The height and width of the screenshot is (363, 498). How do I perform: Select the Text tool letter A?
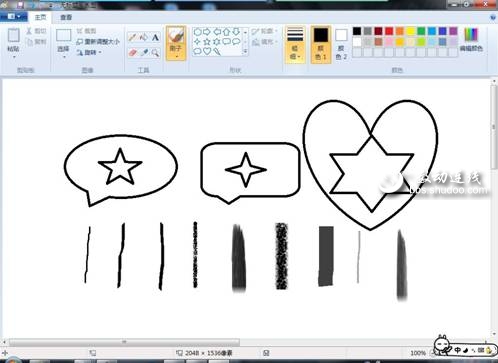[155, 37]
